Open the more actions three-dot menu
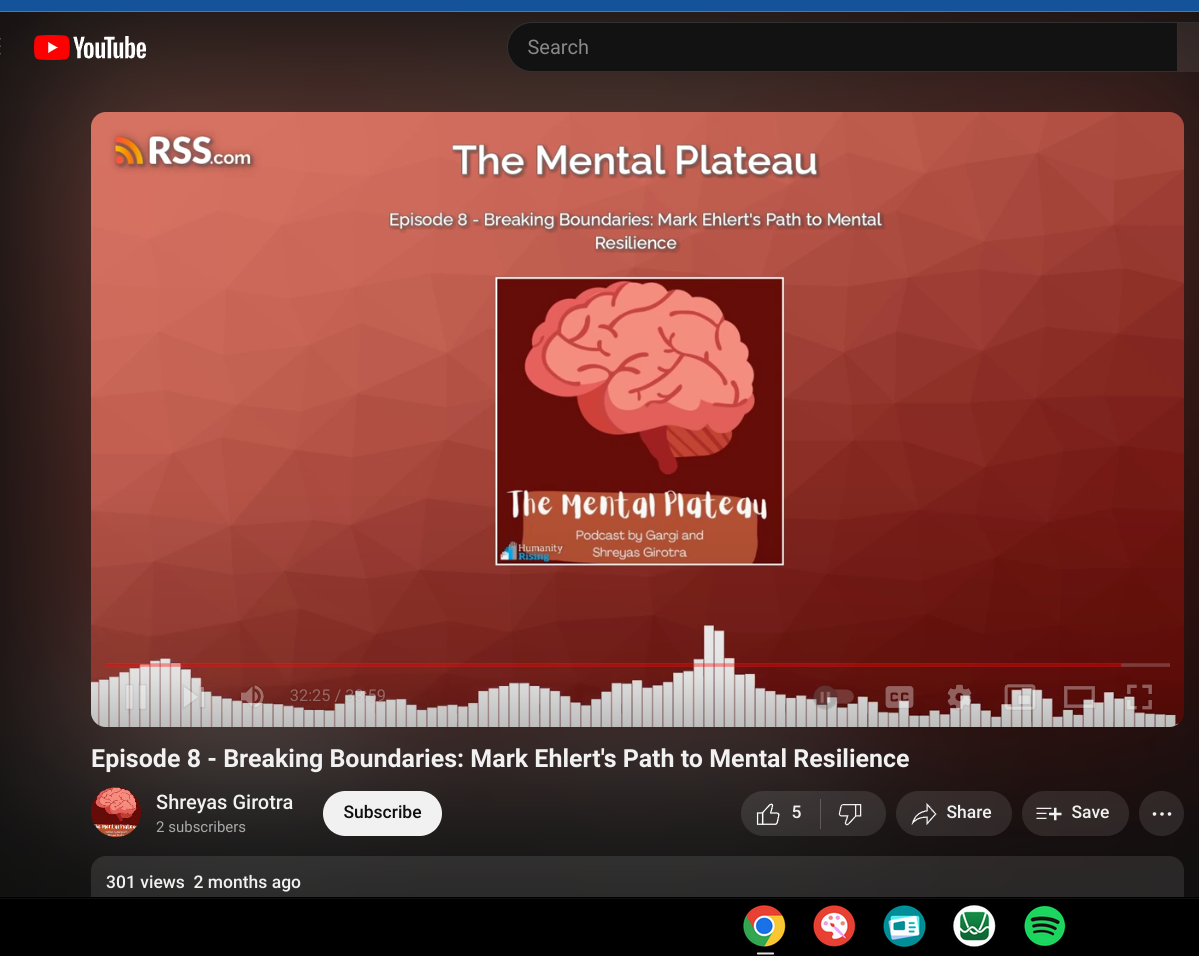The image size is (1199, 956). 1161,813
